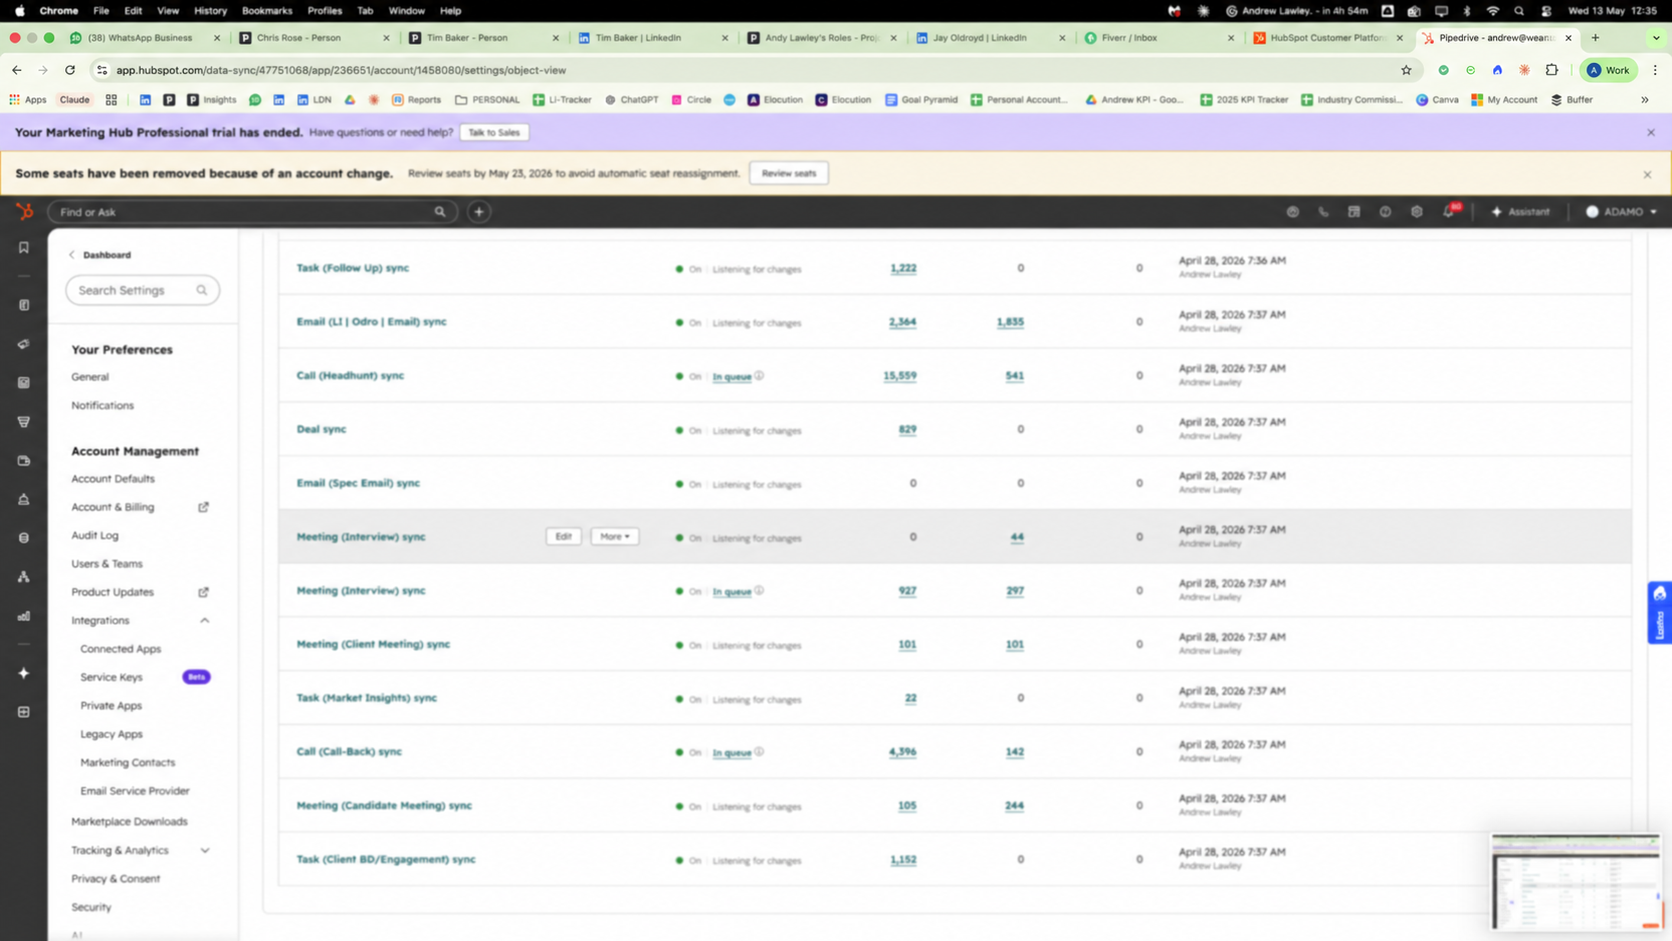
Task: Switch to the HubSpot Customer Platform tab
Action: (x=1327, y=38)
